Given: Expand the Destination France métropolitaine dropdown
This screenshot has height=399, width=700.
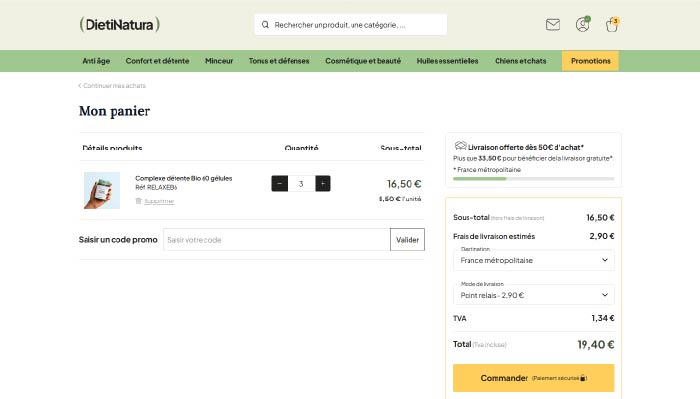Looking at the screenshot, I should [x=534, y=260].
